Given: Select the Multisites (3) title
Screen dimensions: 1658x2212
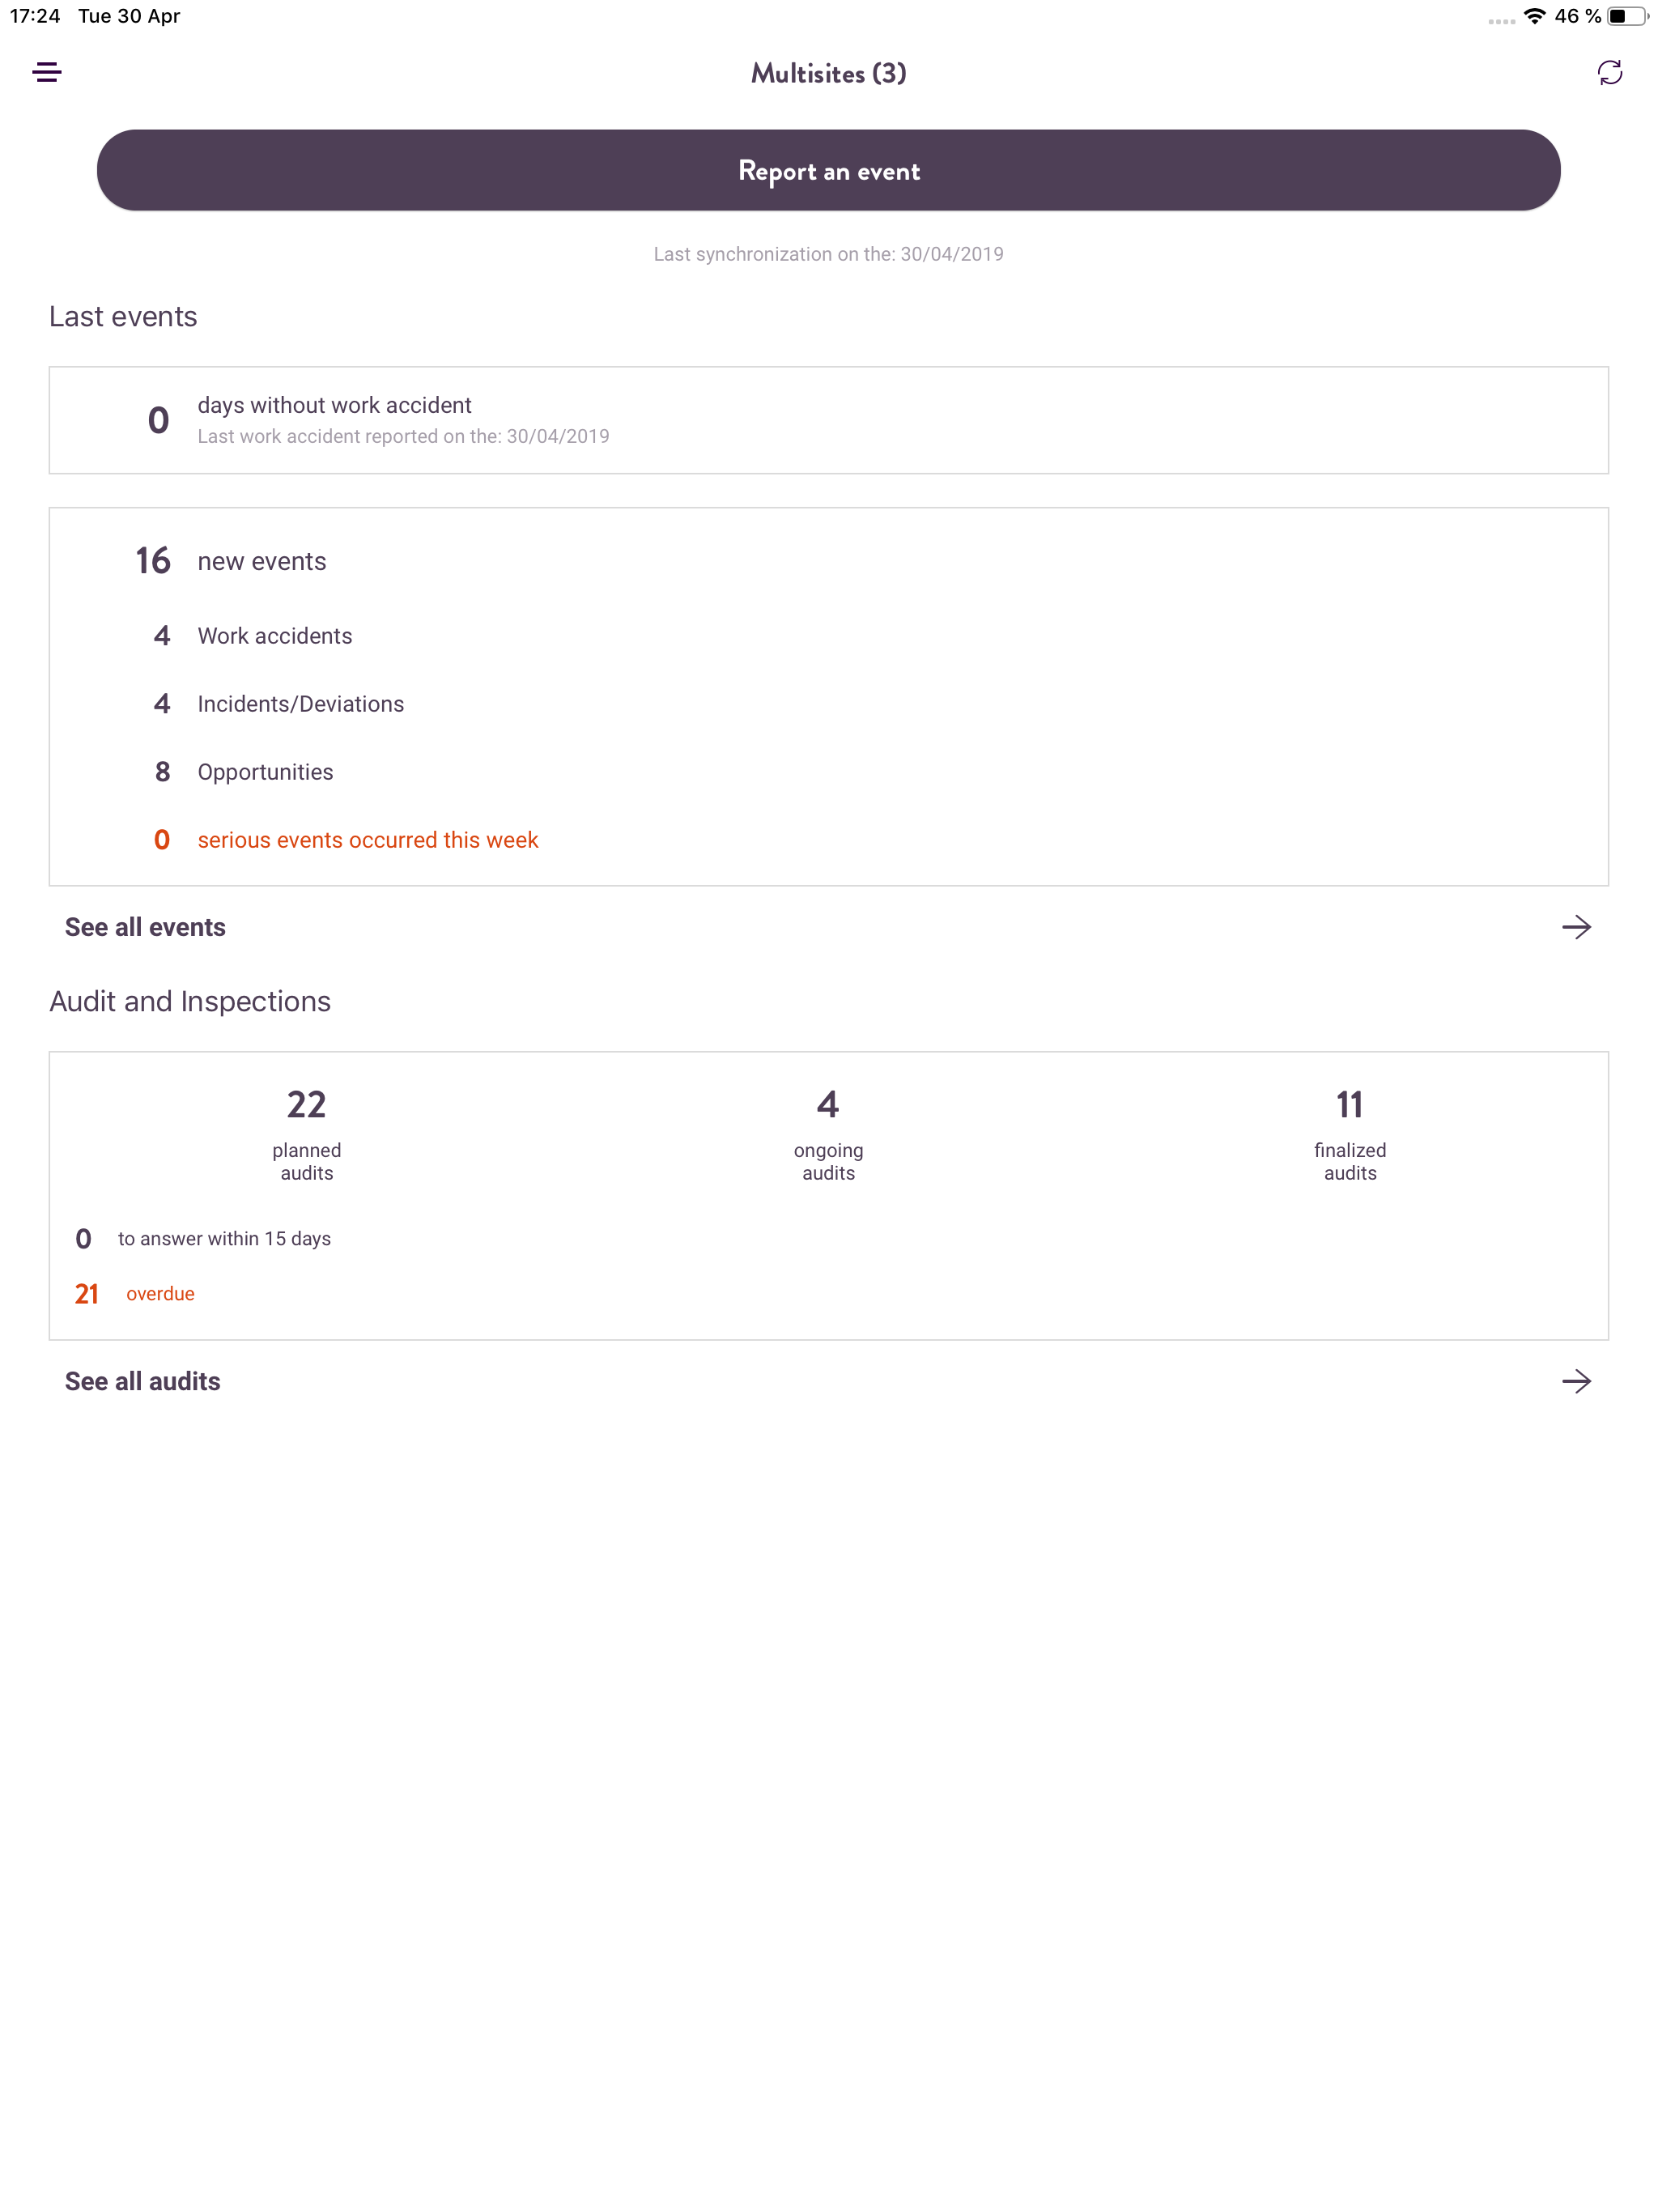Looking at the screenshot, I should tap(828, 73).
